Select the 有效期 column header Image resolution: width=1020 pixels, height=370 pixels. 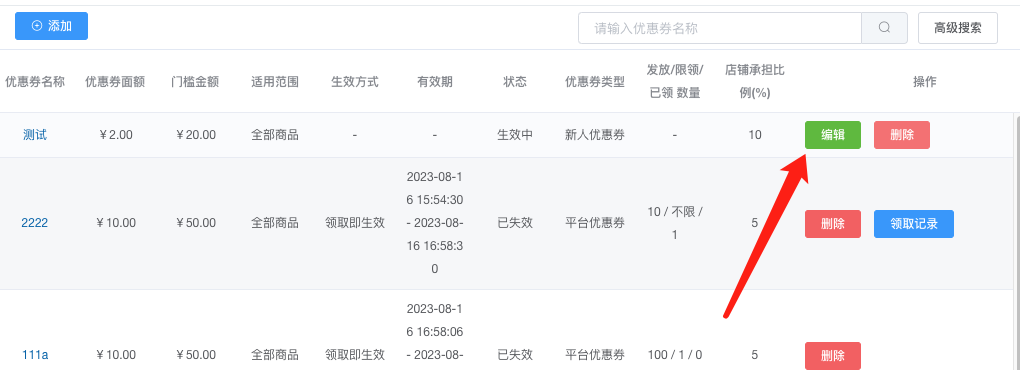coord(435,82)
